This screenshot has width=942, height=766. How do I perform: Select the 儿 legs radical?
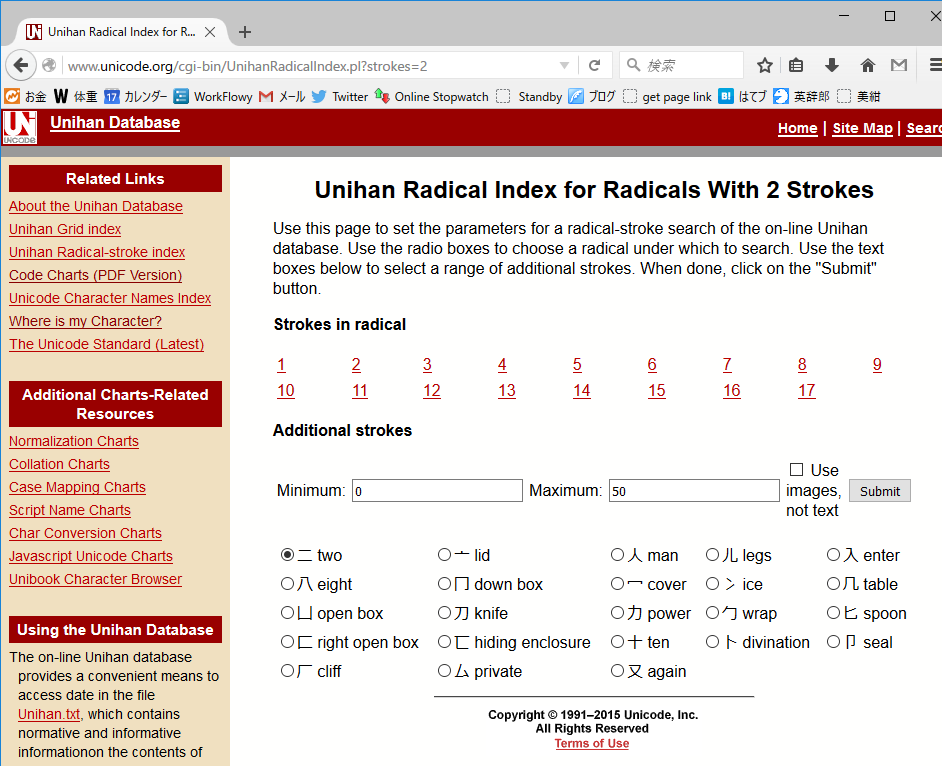click(712, 555)
